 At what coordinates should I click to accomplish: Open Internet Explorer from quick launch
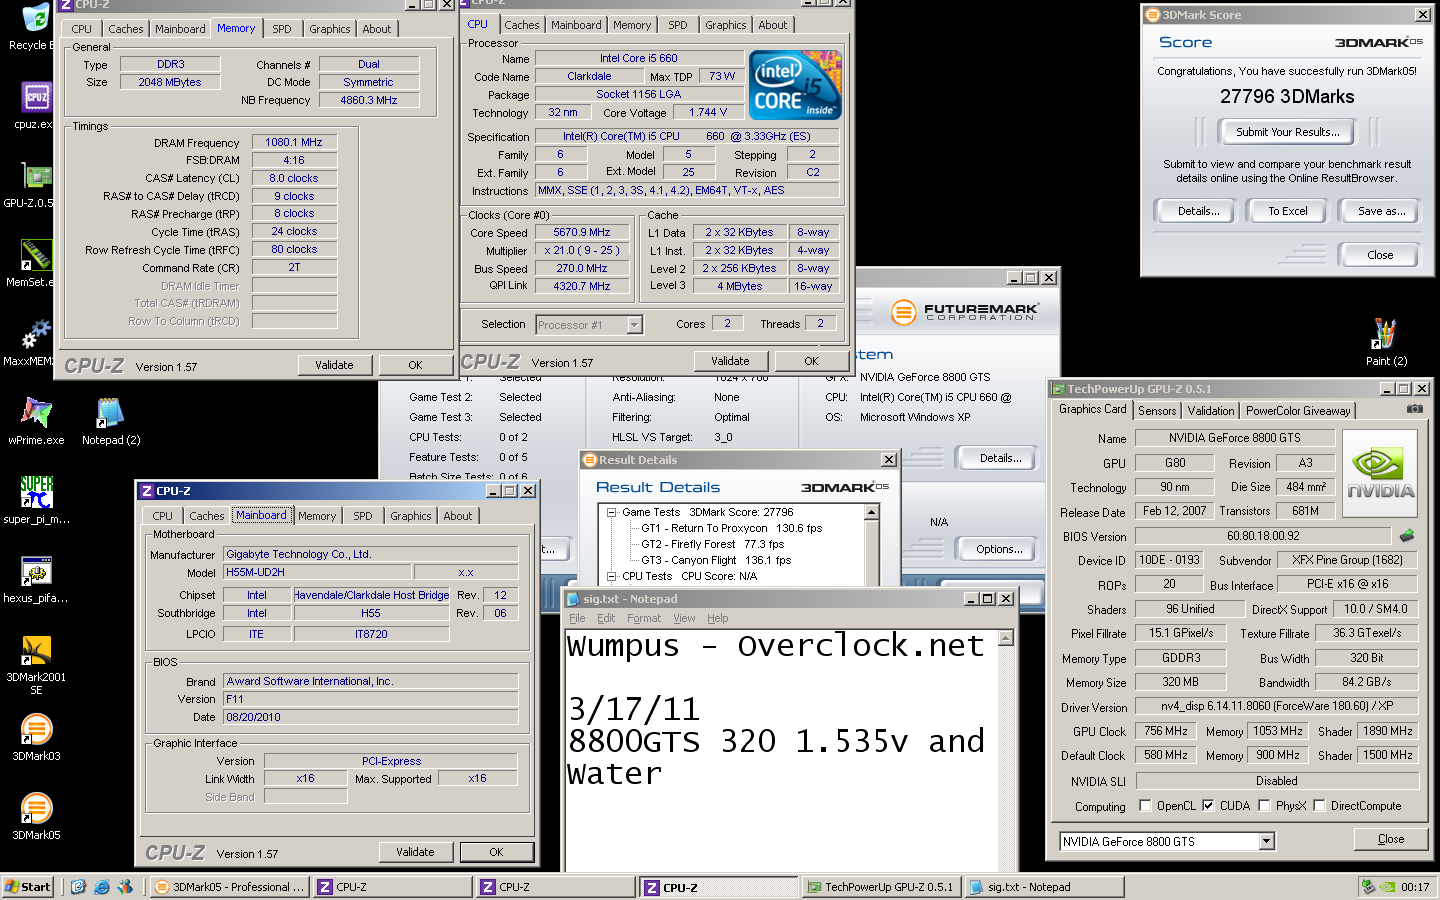pos(102,887)
